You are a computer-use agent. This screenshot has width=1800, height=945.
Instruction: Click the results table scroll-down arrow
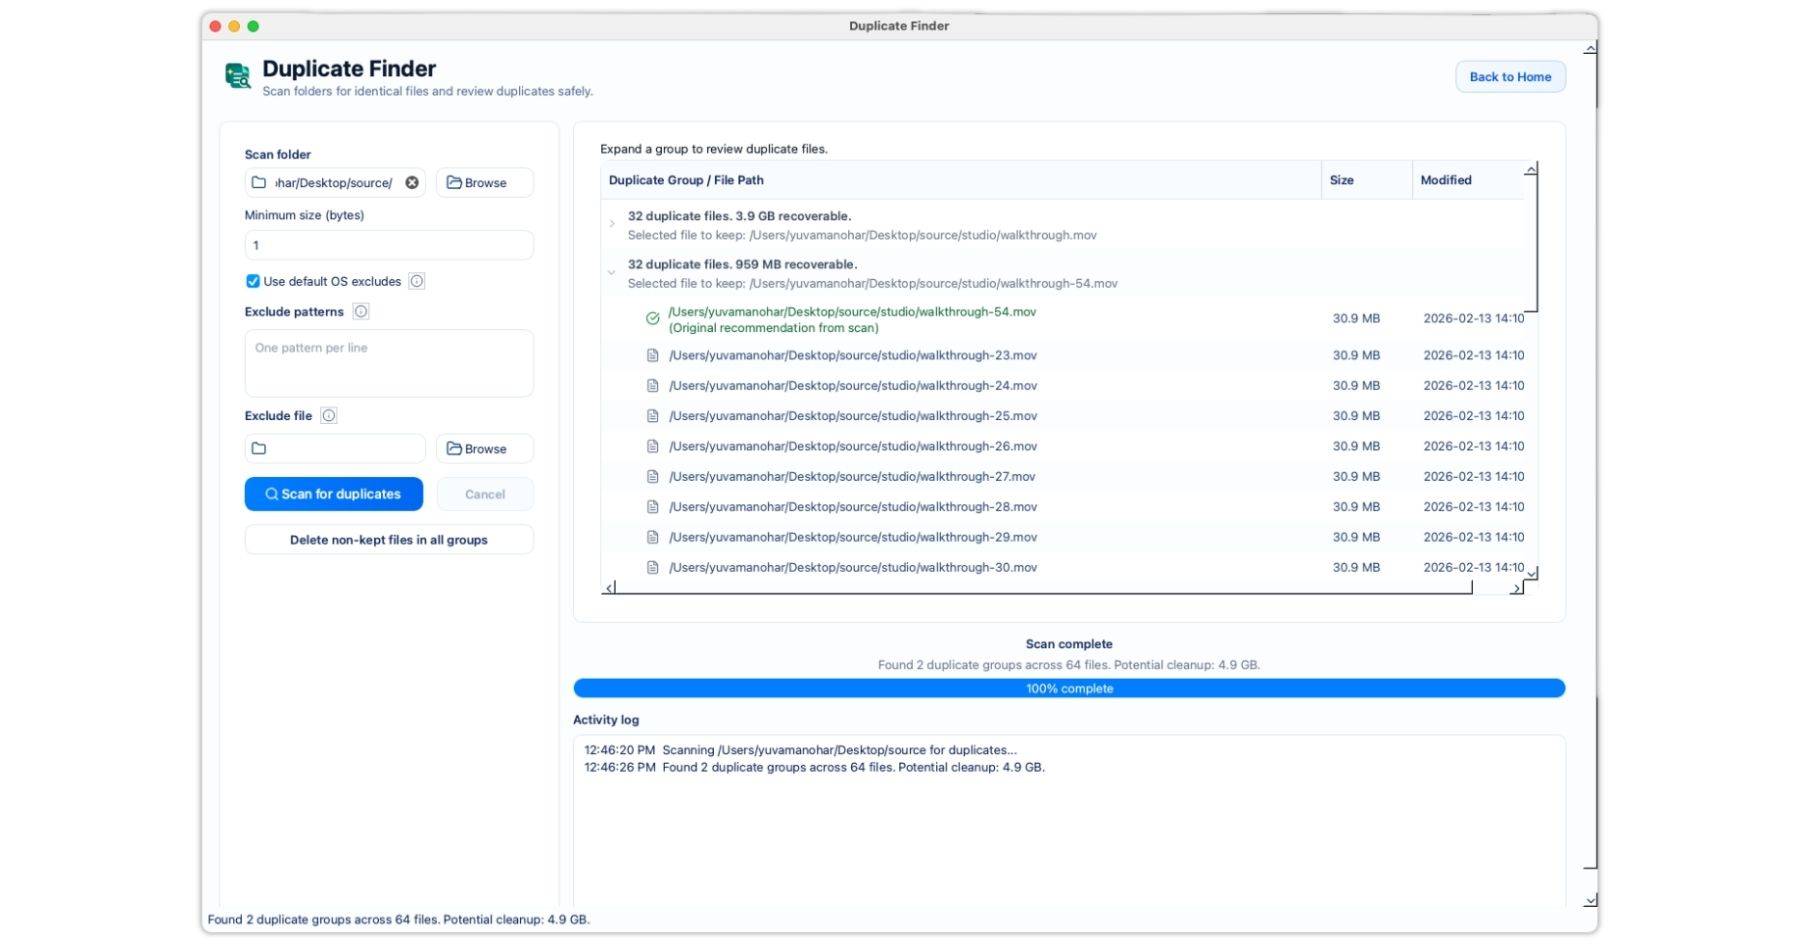1531,573
